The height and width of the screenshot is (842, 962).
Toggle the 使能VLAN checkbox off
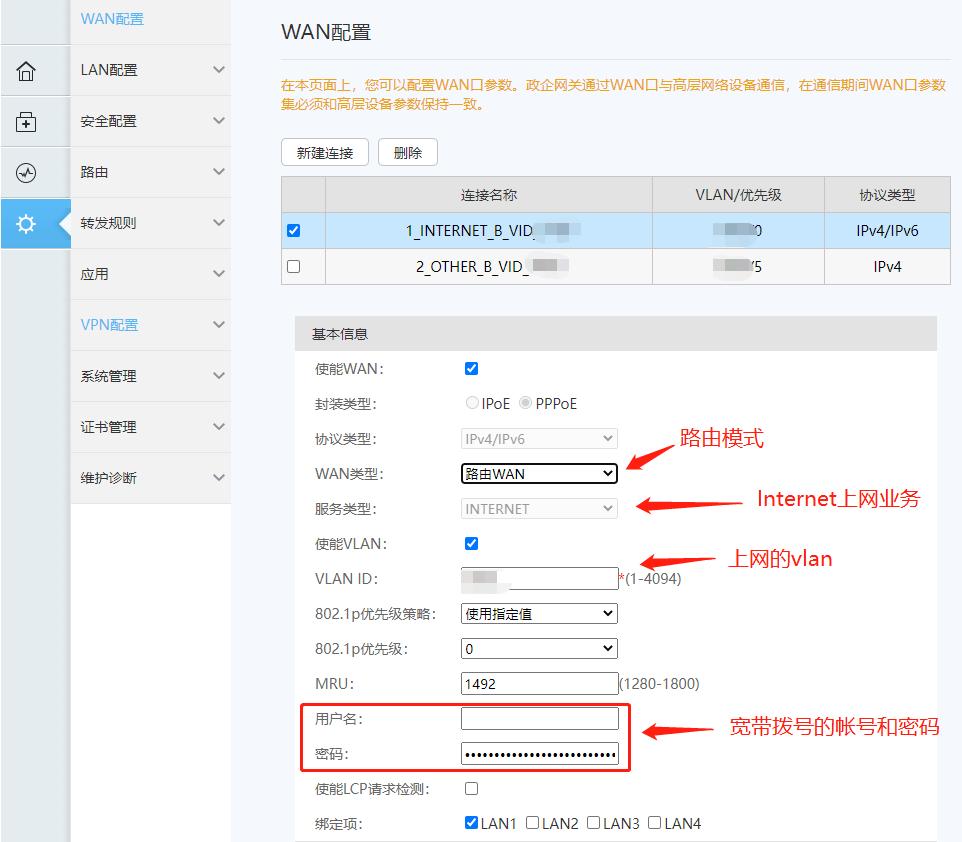click(x=471, y=543)
